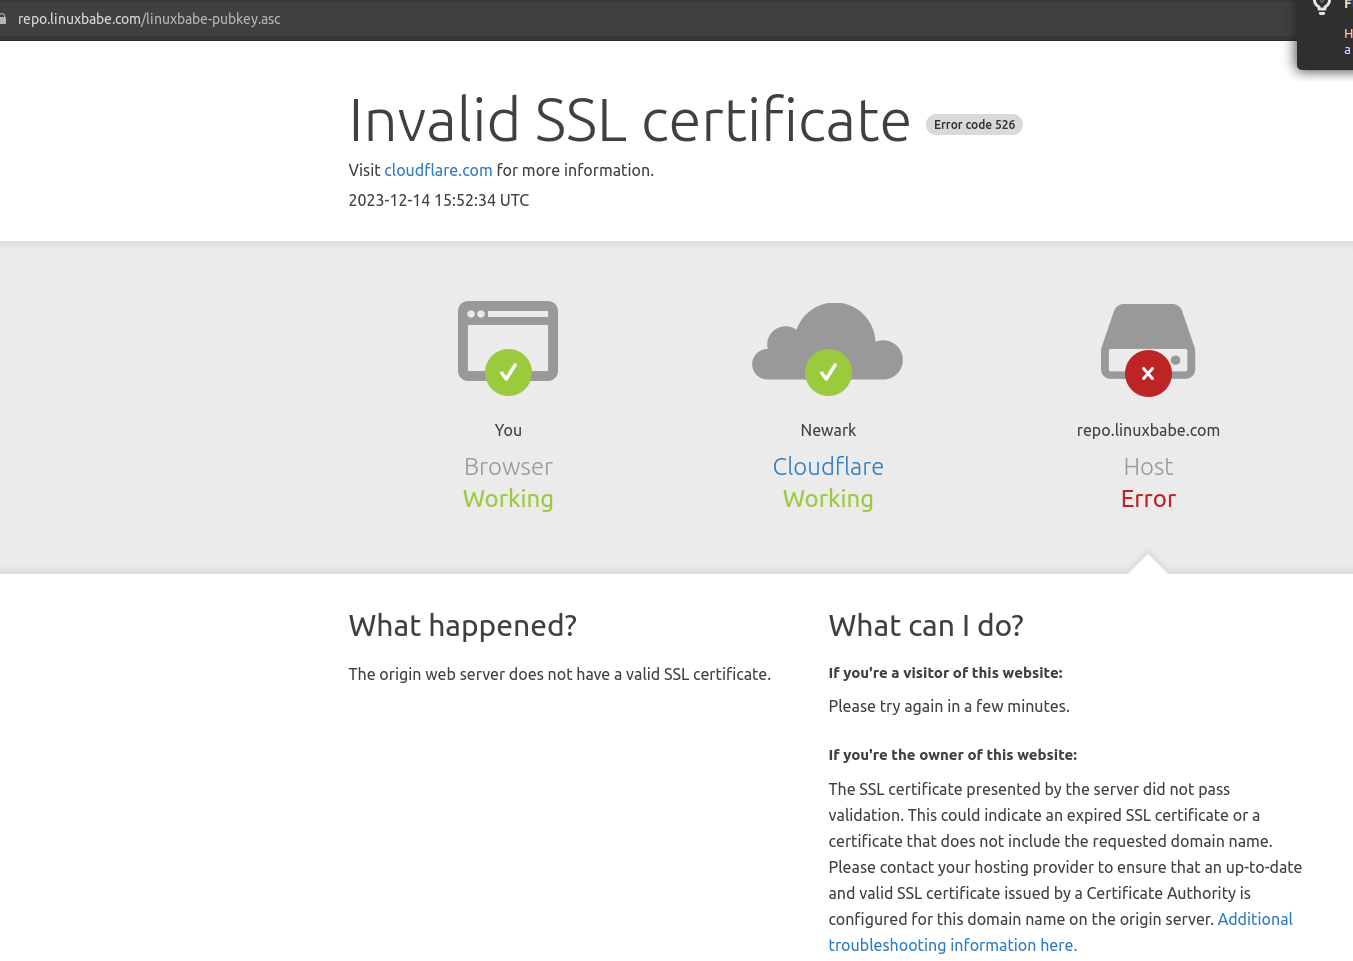The image size is (1353, 961).
Task: Click the lightbulb icon in top-right popup
Action: tap(1322, 8)
